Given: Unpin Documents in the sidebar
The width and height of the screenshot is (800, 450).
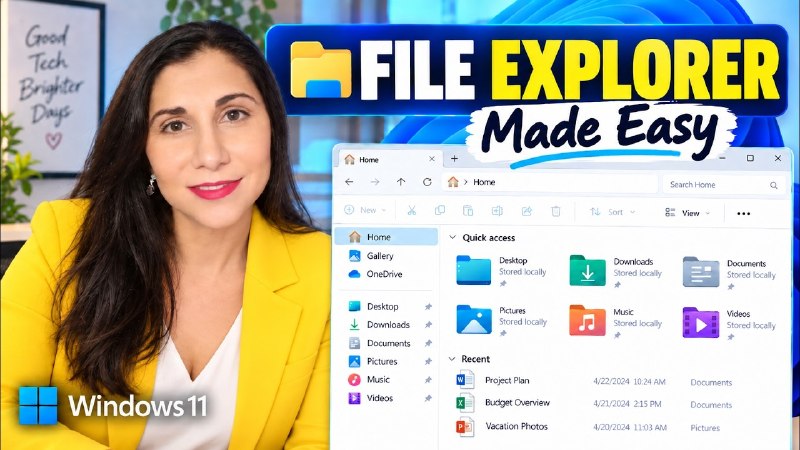Looking at the screenshot, I should (x=429, y=343).
